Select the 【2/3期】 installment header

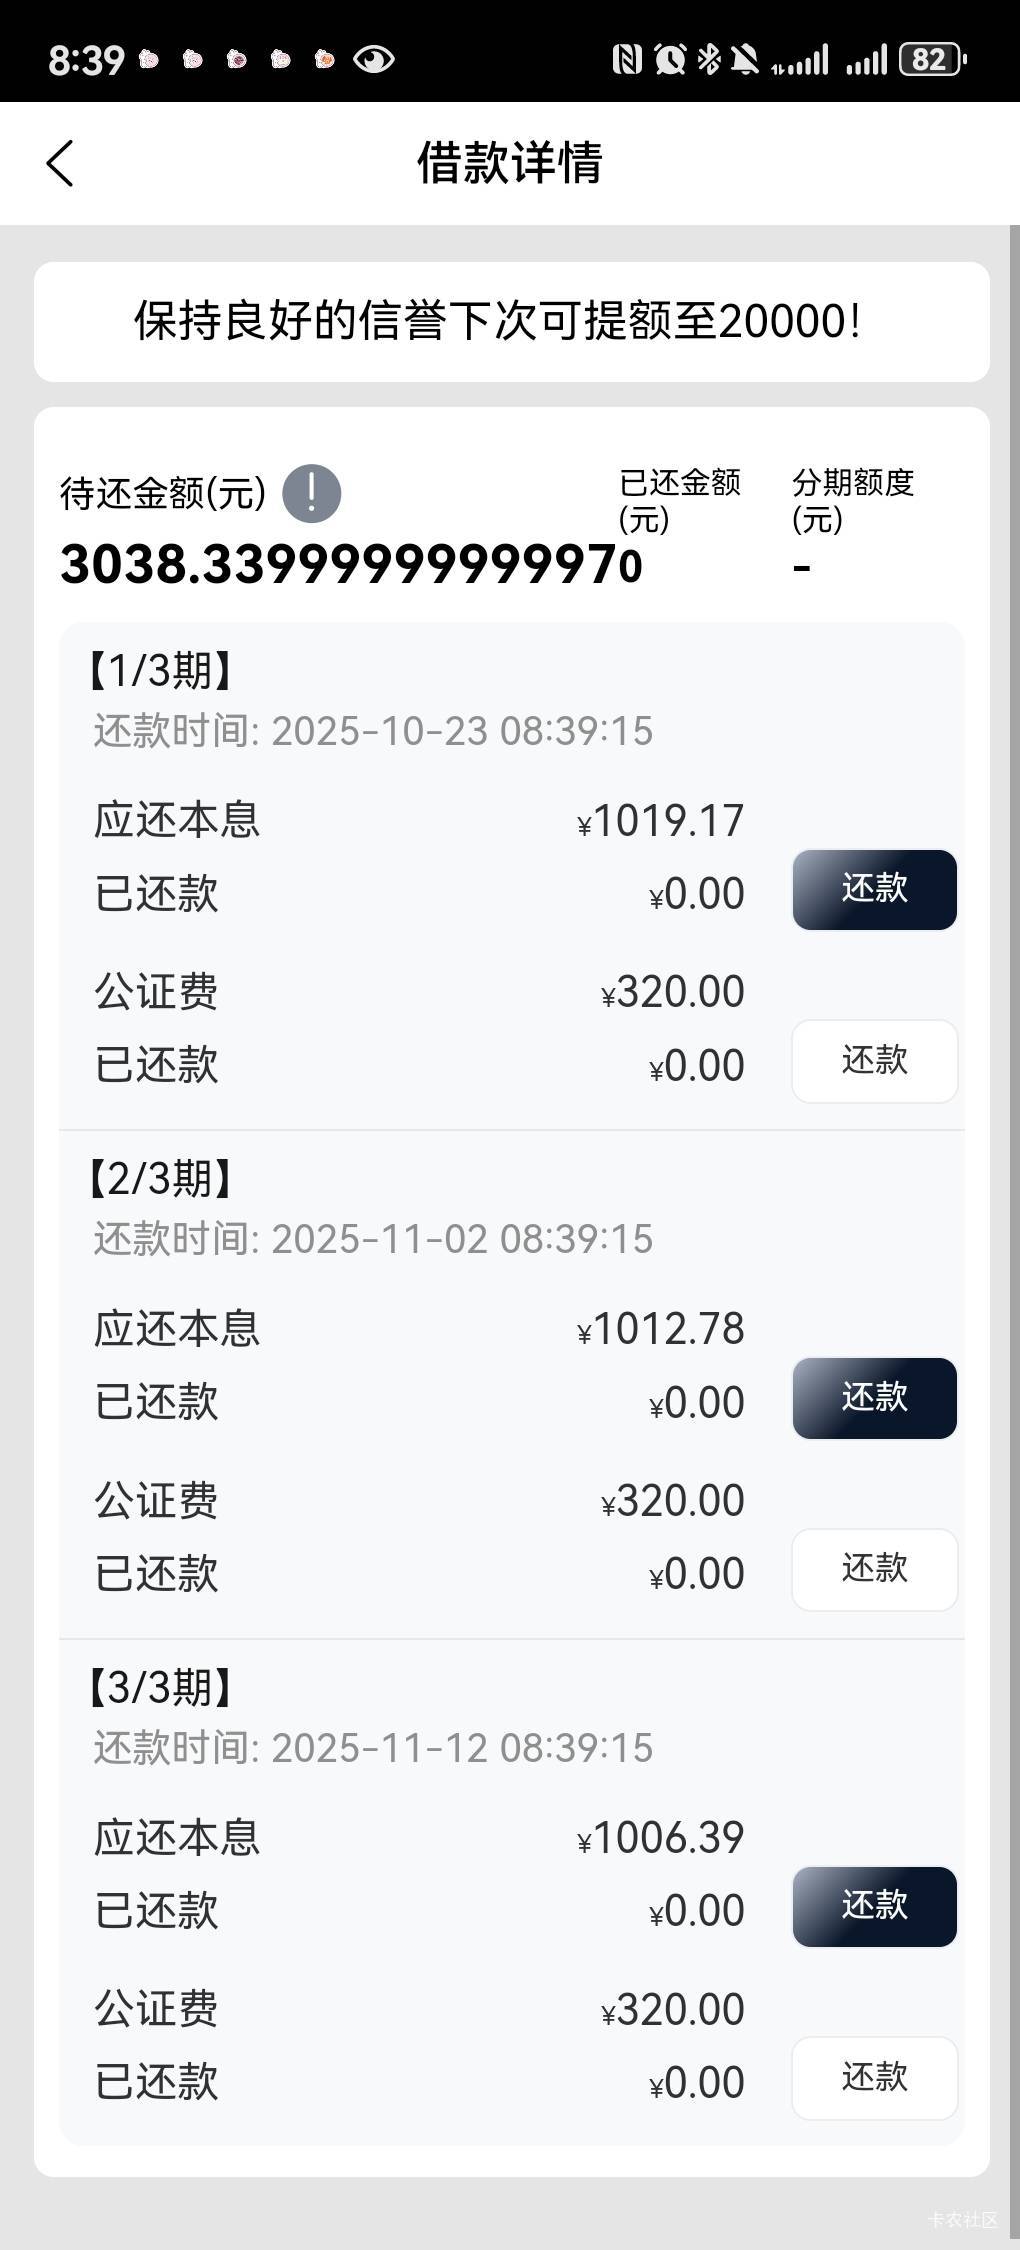pyautogui.click(x=160, y=1179)
